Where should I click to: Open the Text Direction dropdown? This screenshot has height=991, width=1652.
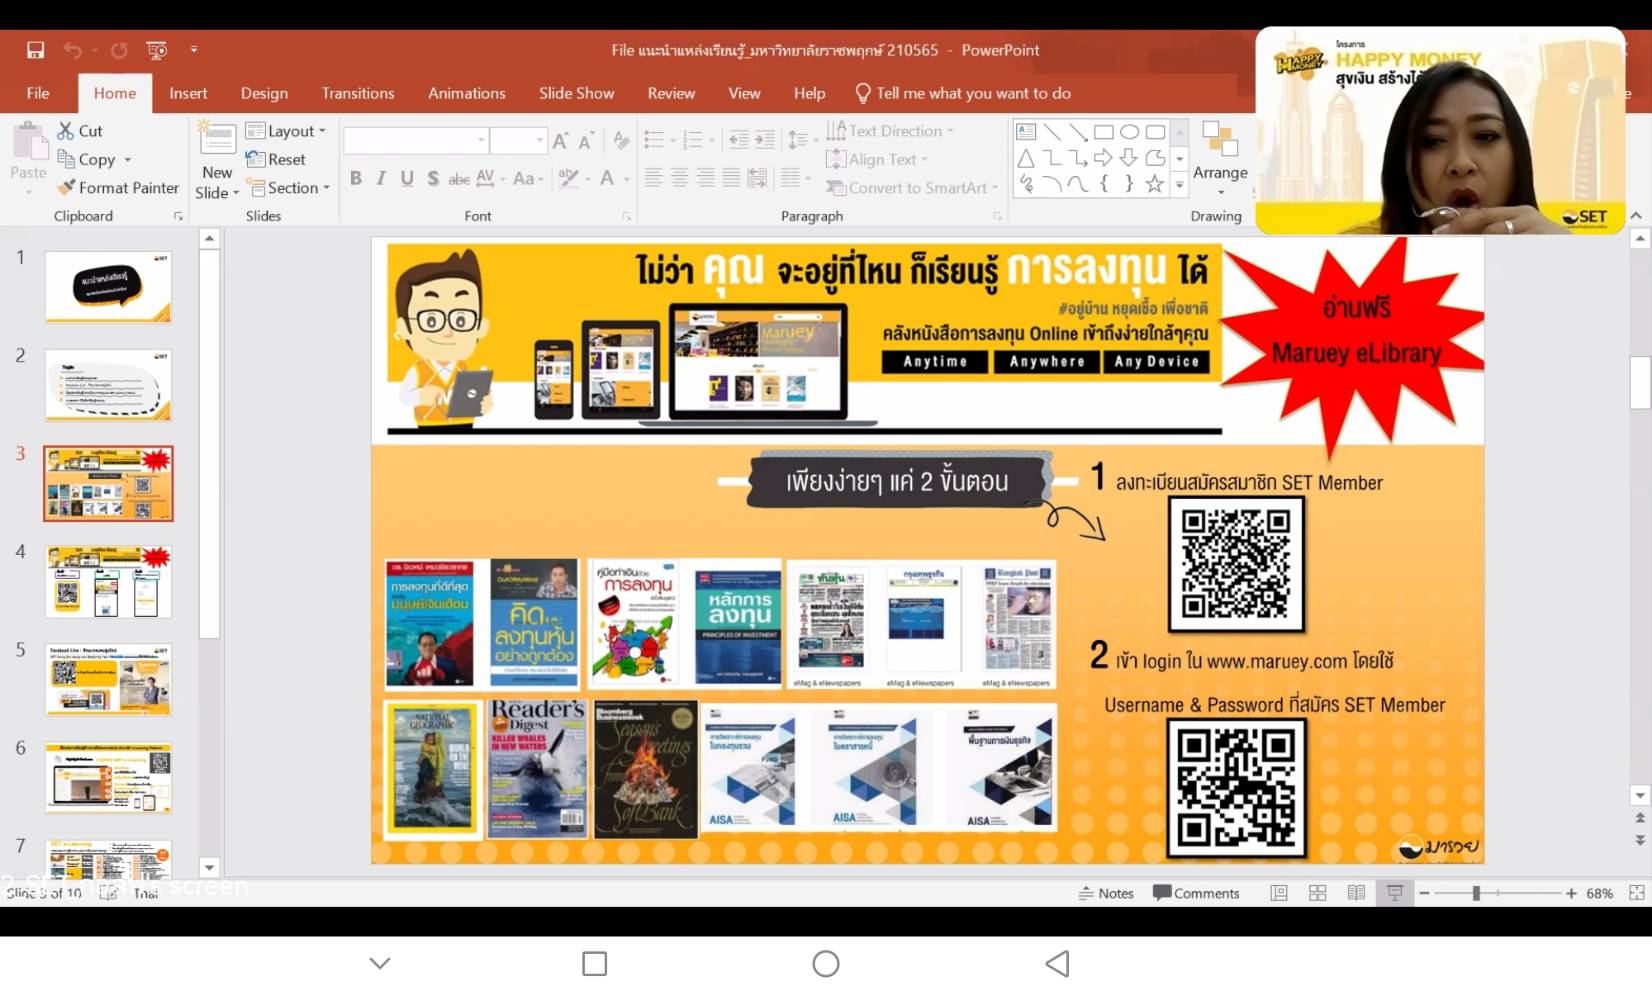coord(890,131)
